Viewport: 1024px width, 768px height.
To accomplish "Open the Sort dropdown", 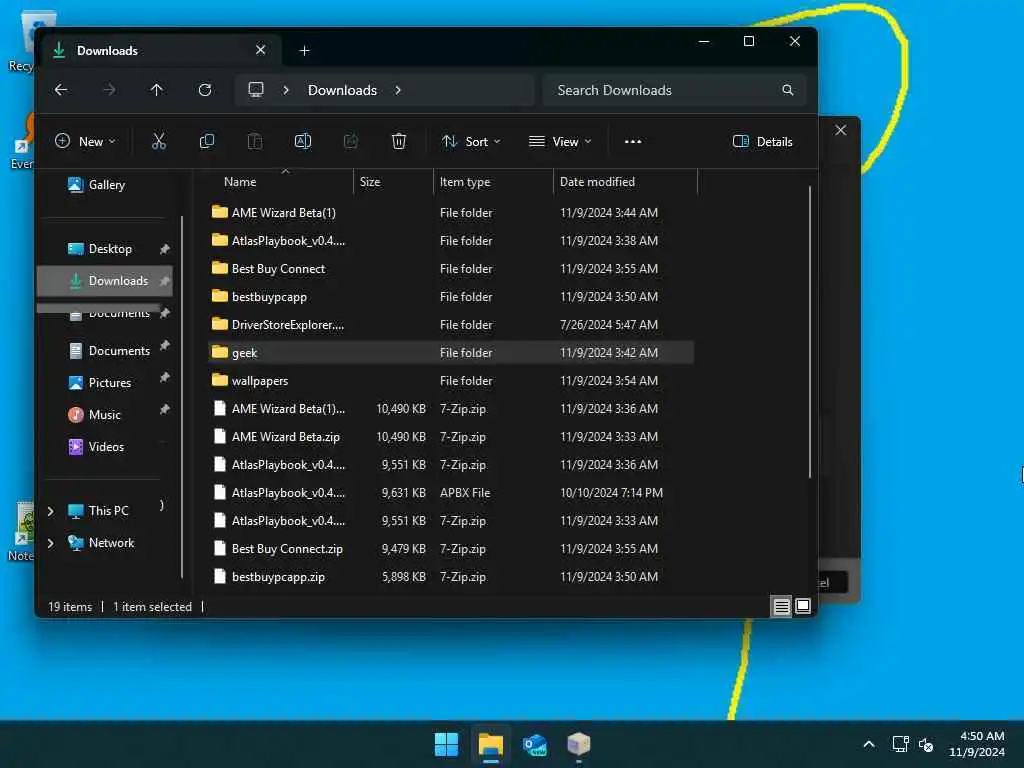I will tap(471, 141).
